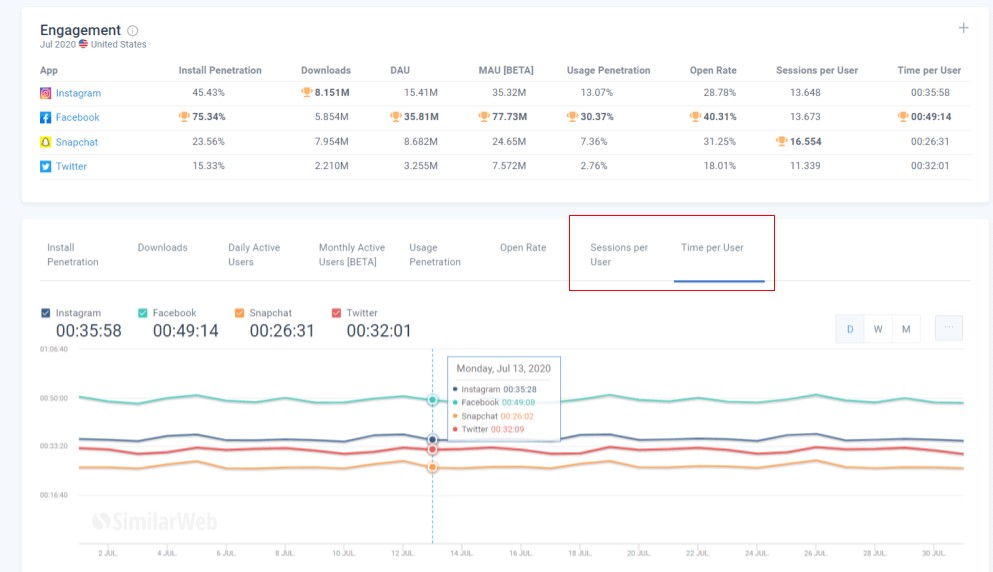
Task: Open the chart three-dots options menu
Action: click(949, 328)
